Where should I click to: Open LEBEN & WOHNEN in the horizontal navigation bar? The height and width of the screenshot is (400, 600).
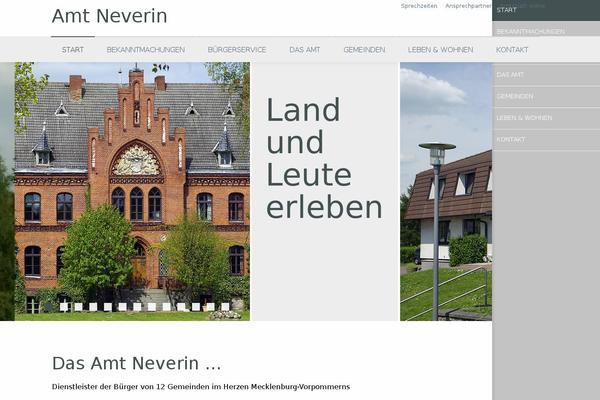[440, 50]
